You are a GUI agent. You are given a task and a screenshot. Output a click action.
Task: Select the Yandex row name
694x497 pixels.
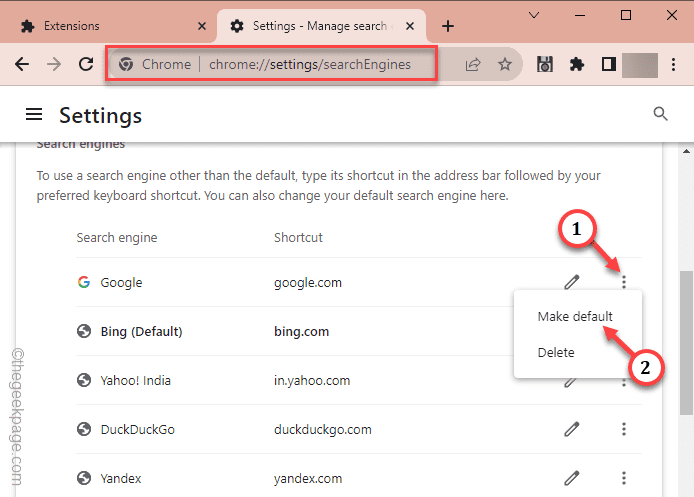[120, 478]
